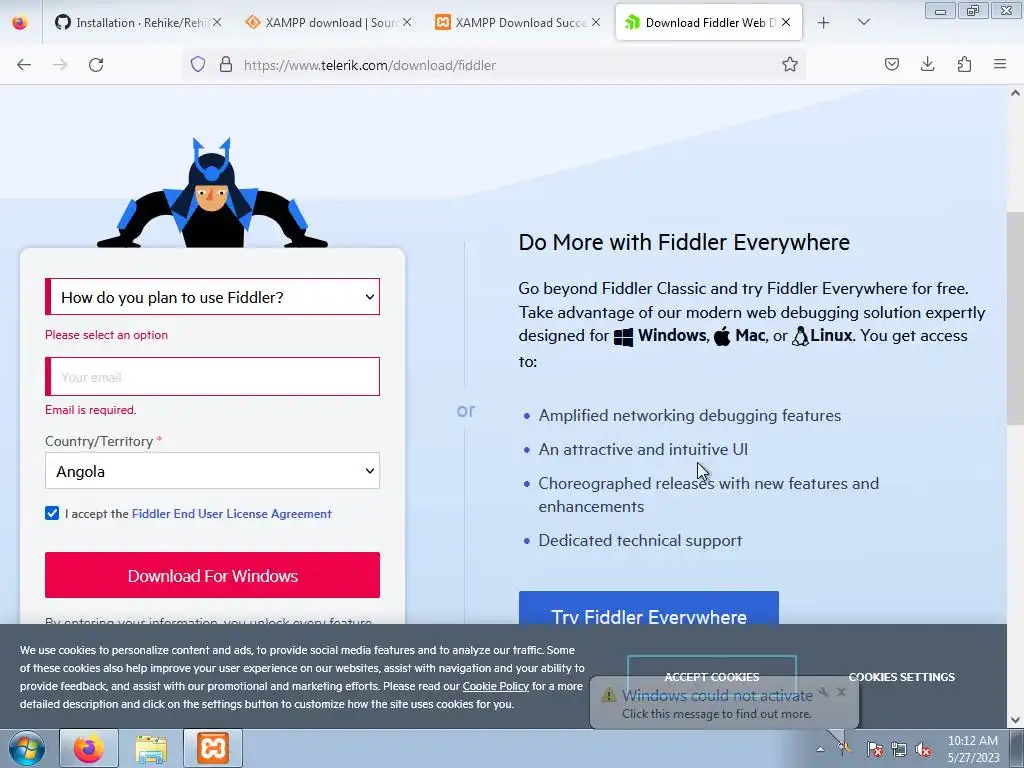Image resolution: width=1024 pixels, height=768 pixels.
Task: Open Action Center flag icon
Action: (x=874, y=749)
